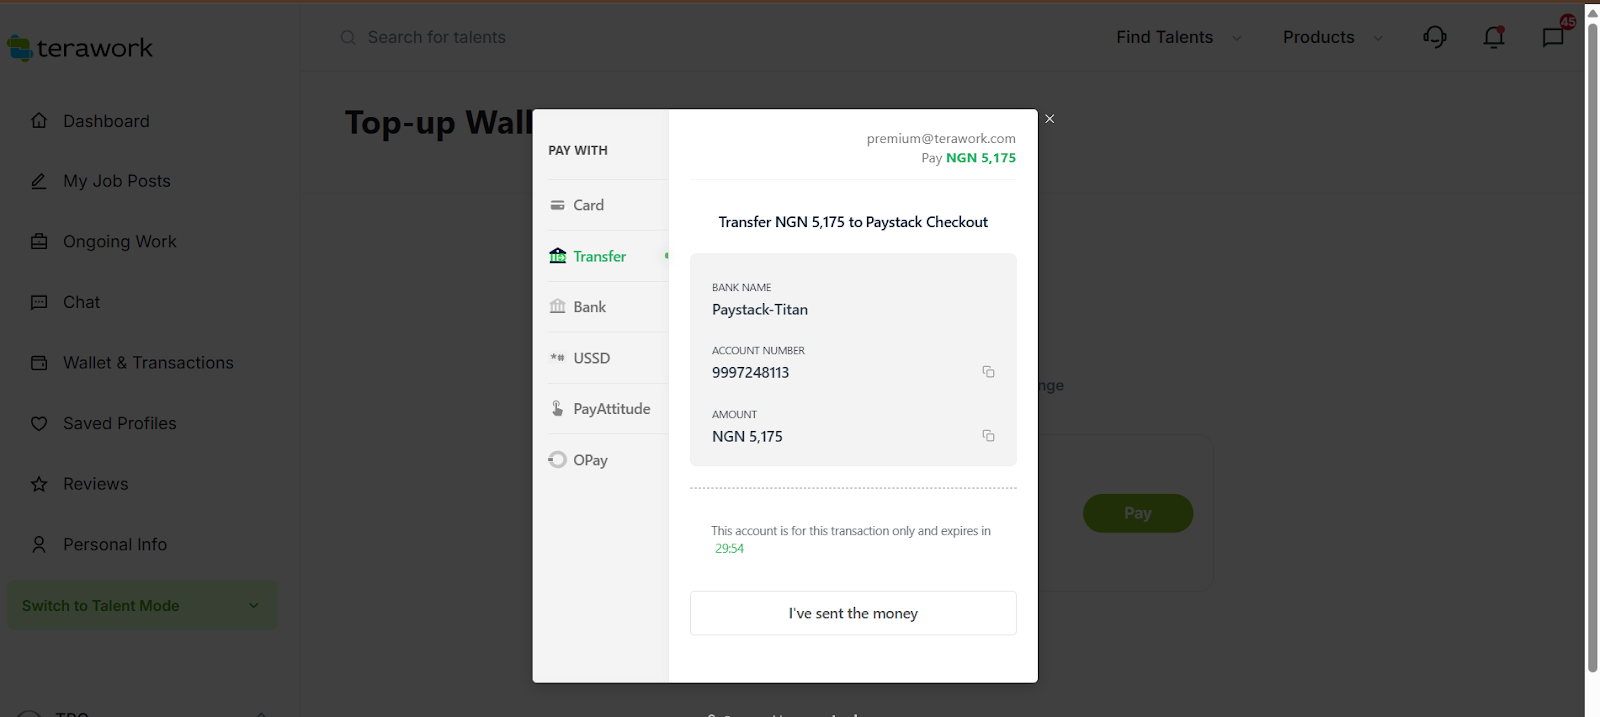Expand the Switch to Talent Mode selector
Image resolution: width=1600 pixels, height=717 pixels.
pos(141,606)
